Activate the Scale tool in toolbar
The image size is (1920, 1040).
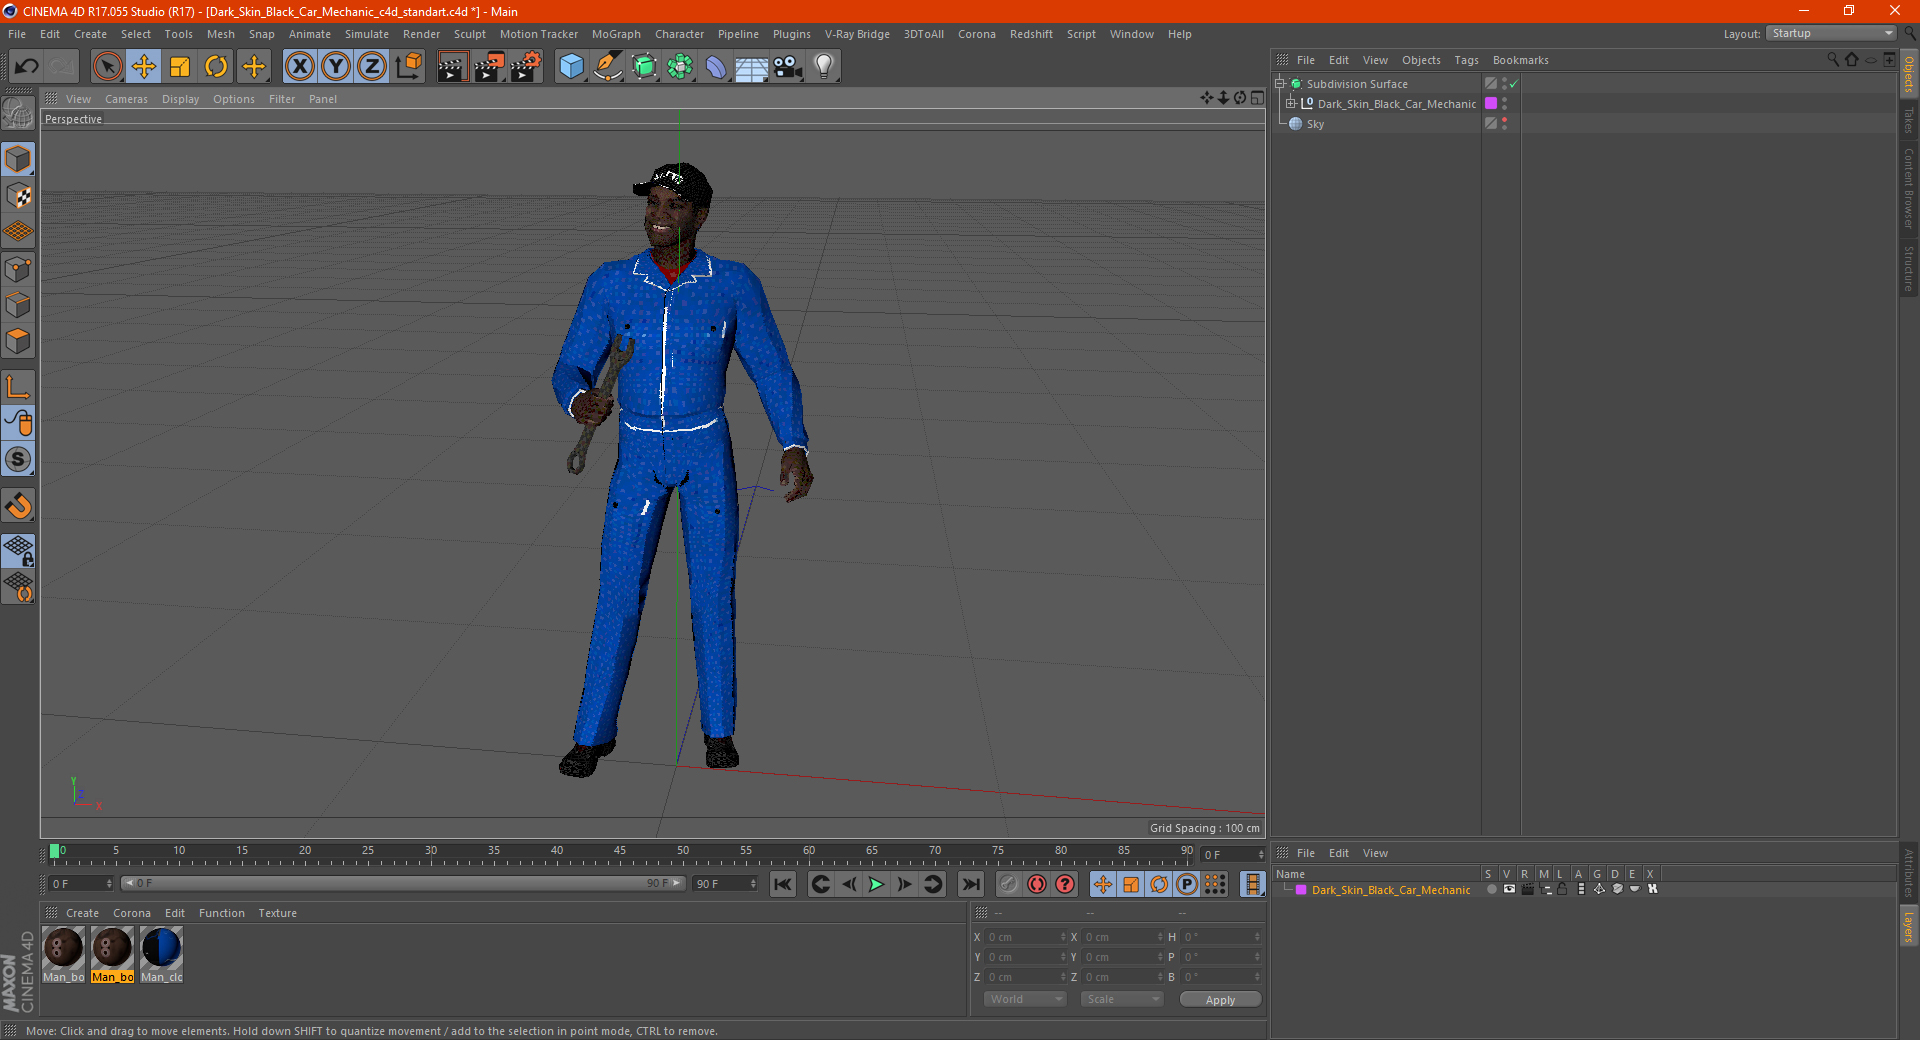coord(180,67)
